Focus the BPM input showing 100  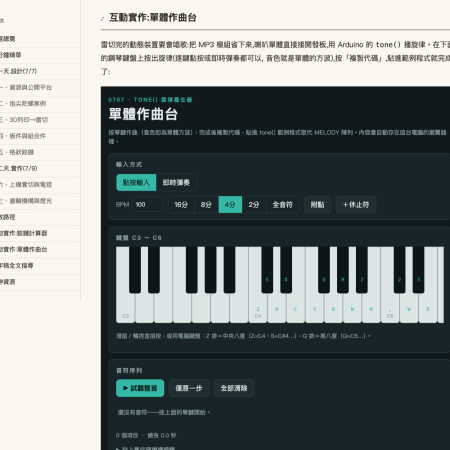coord(148,204)
